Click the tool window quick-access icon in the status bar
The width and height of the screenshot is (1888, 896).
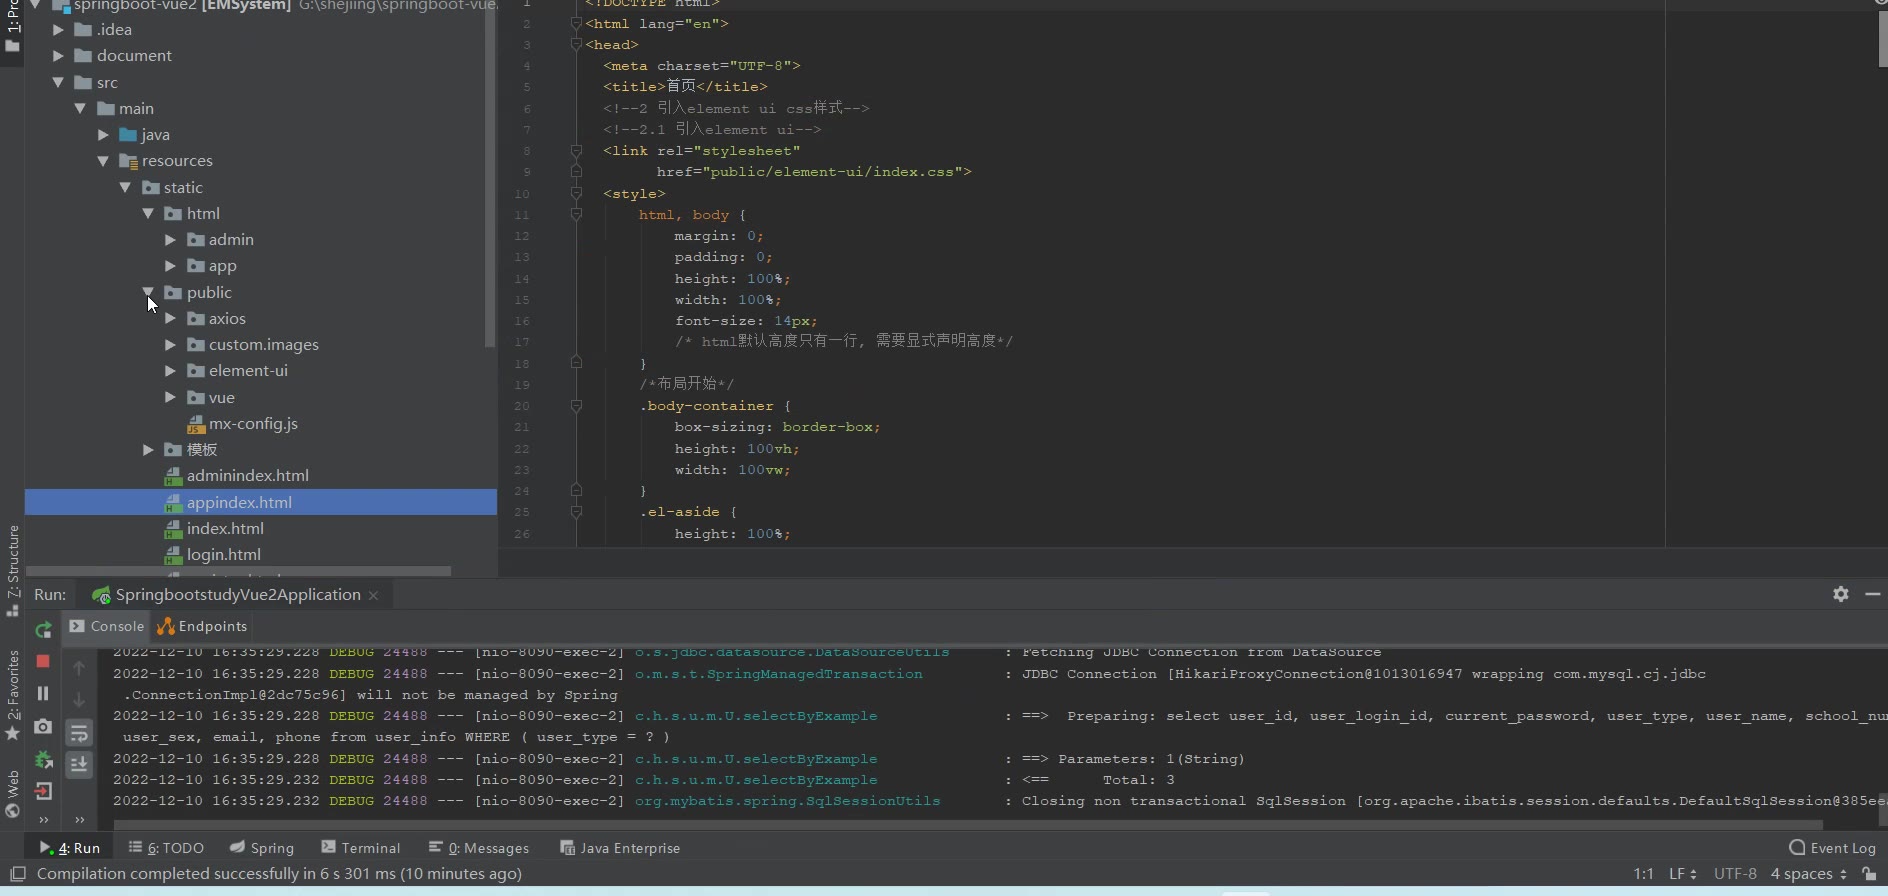[17, 874]
